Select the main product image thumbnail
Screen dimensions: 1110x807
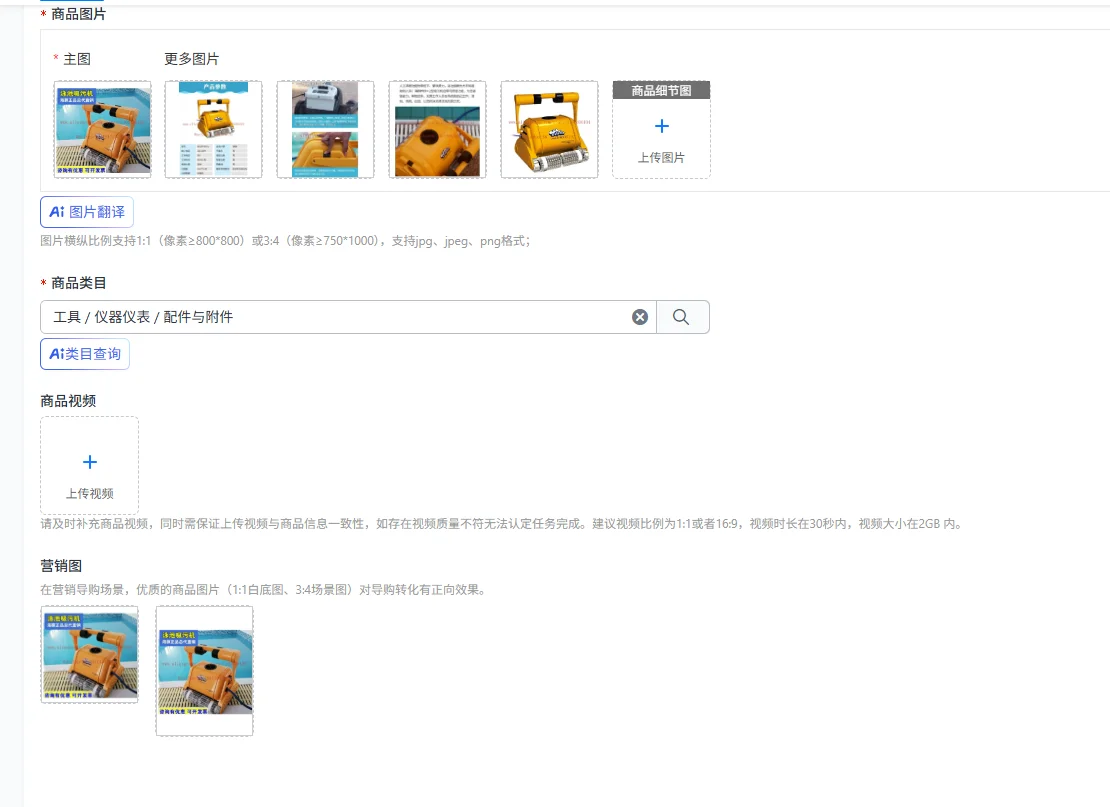tap(103, 130)
